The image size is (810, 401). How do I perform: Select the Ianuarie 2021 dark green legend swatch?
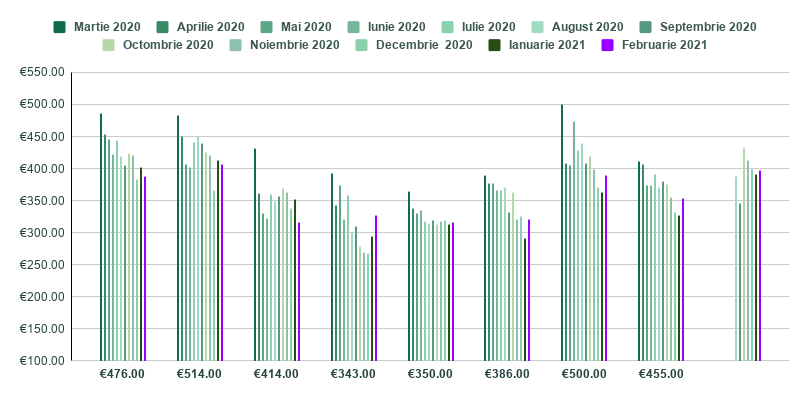tap(495, 45)
